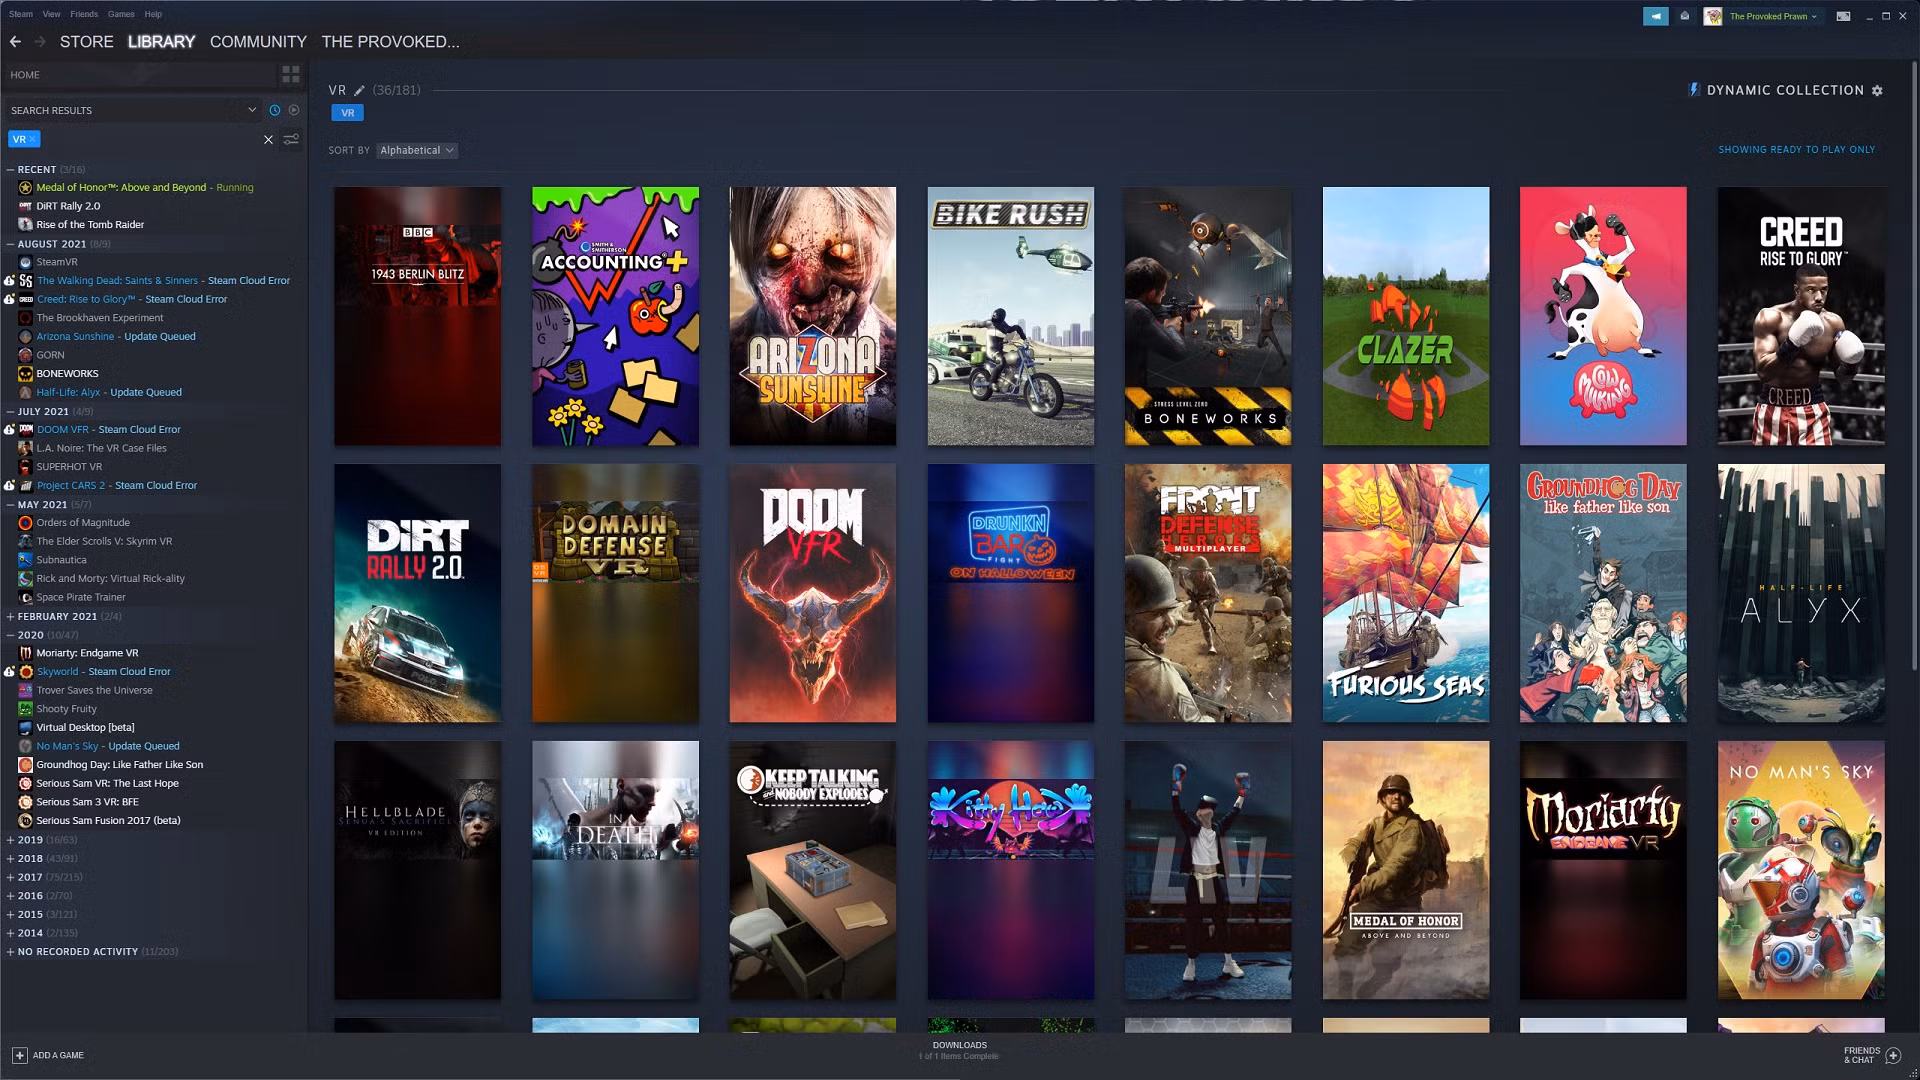Switch to the Community tab
Screen dimensions: 1920x1080
258,42
